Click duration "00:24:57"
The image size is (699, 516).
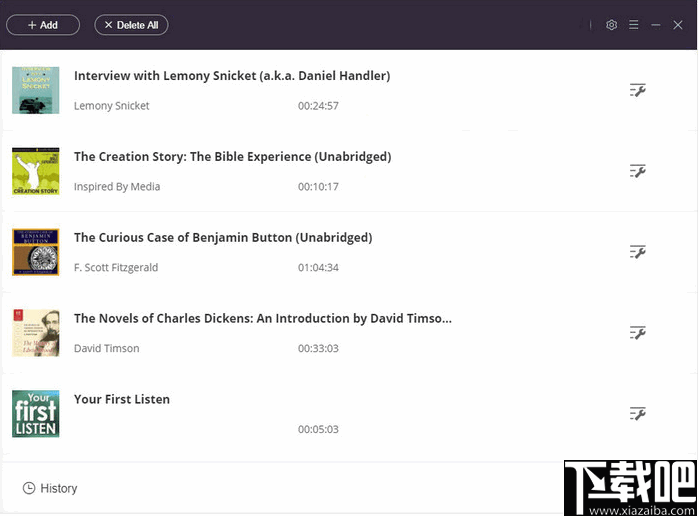click(318, 106)
